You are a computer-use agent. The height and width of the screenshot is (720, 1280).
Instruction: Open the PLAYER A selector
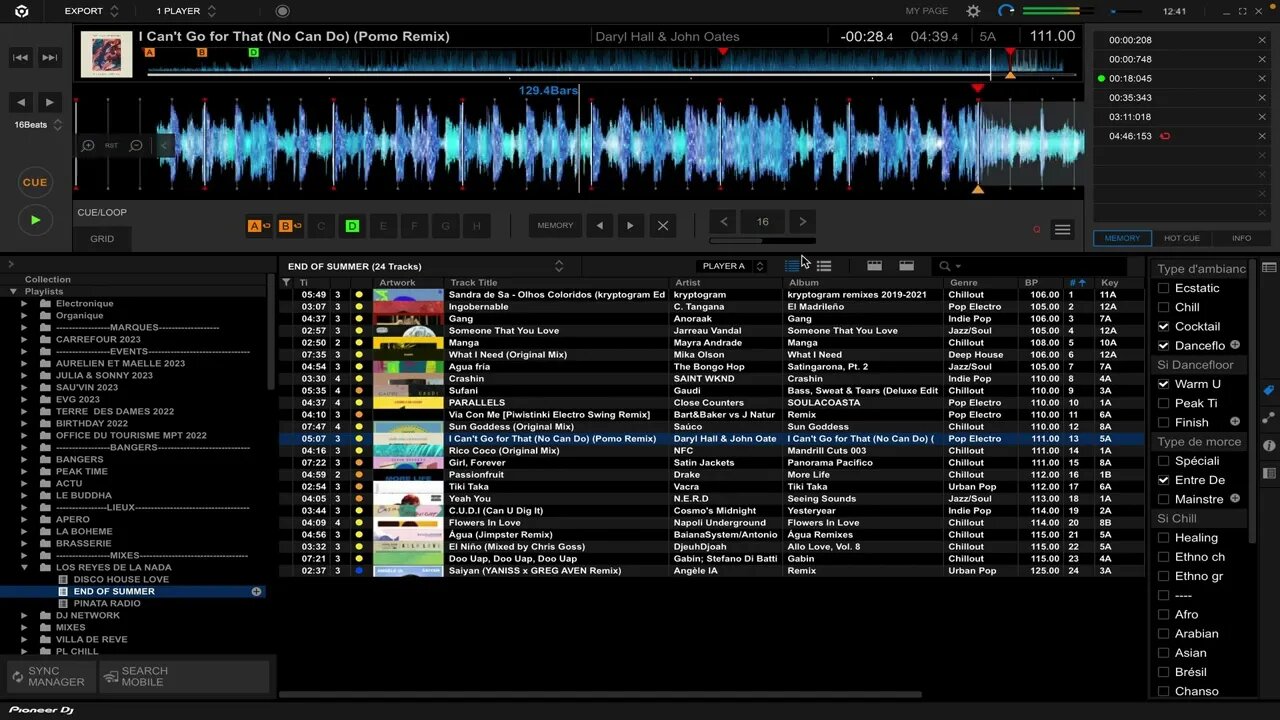click(733, 266)
